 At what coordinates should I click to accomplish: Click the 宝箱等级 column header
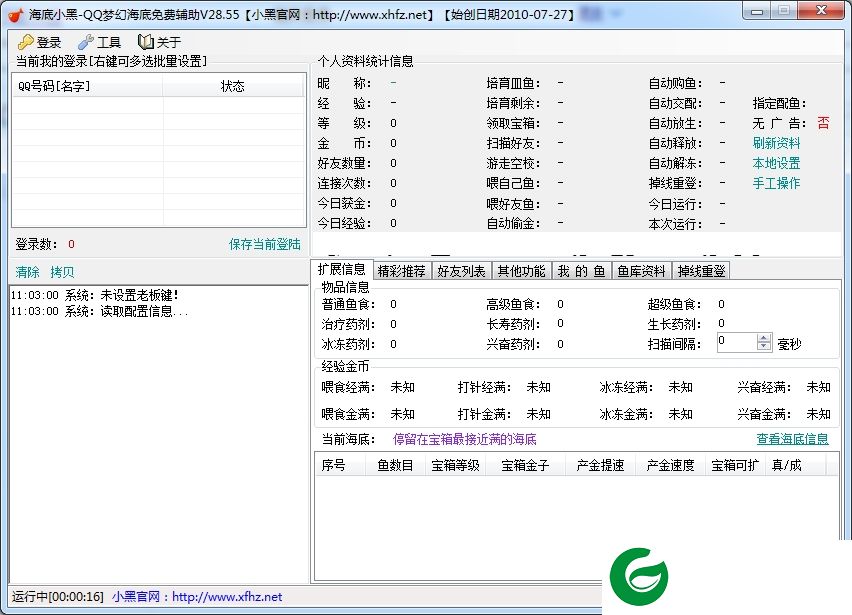pyautogui.click(x=455, y=465)
